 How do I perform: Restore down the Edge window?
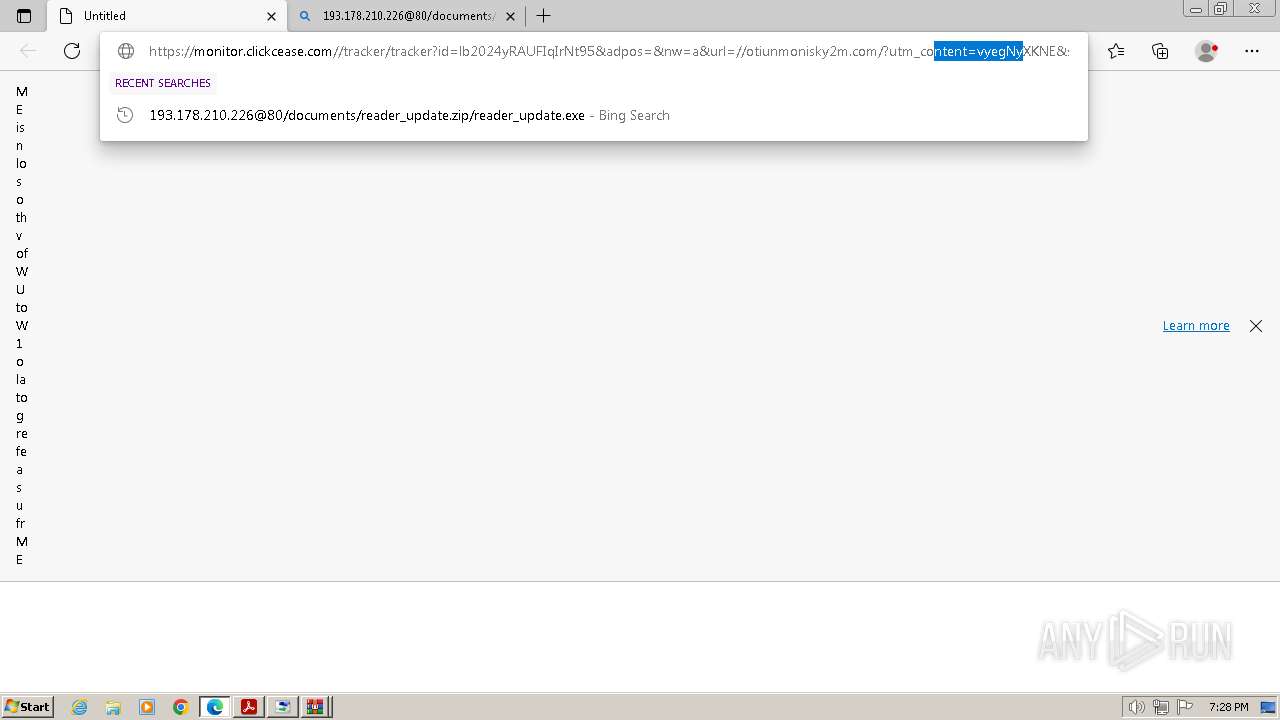pos(1221,9)
